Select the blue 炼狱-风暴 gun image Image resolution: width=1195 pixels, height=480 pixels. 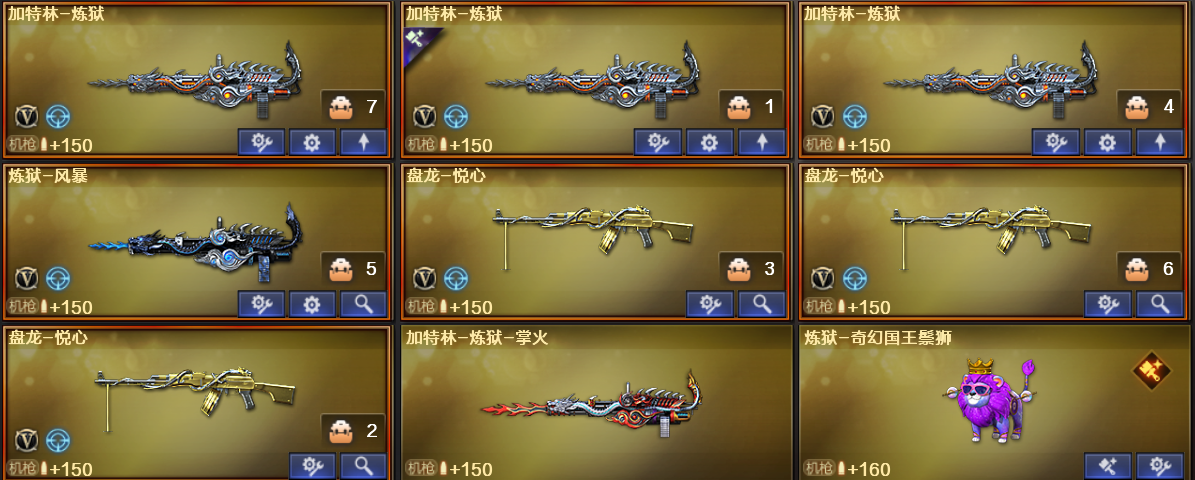pyautogui.click(x=195, y=244)
